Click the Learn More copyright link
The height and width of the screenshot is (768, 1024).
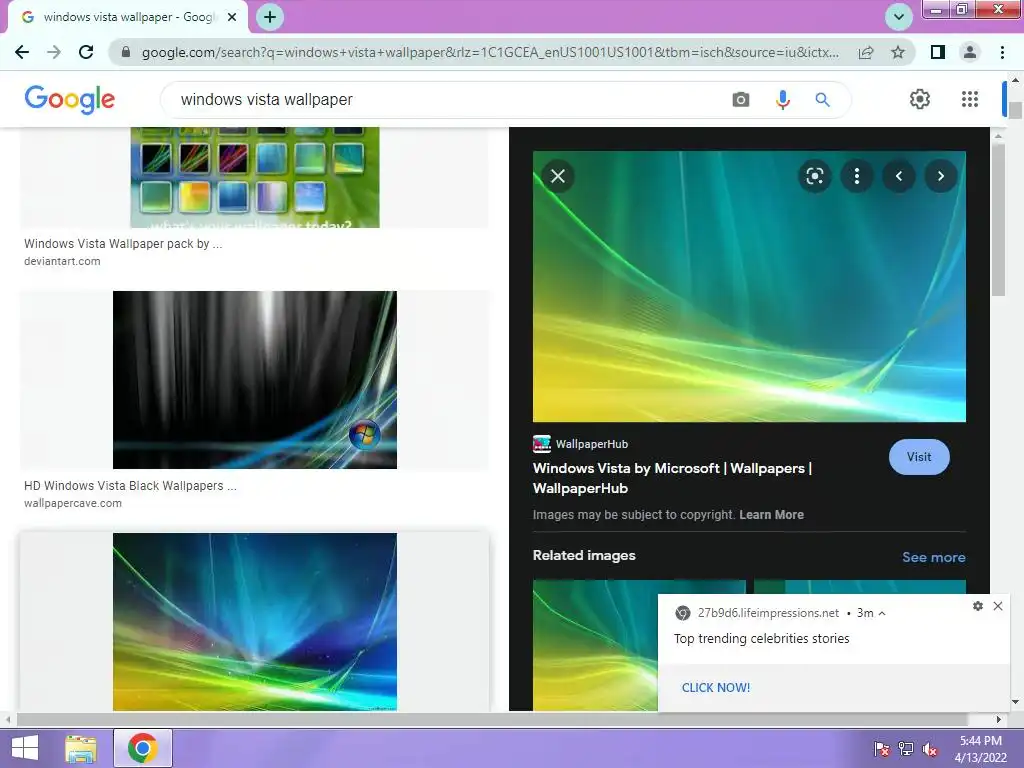point(771,515)
